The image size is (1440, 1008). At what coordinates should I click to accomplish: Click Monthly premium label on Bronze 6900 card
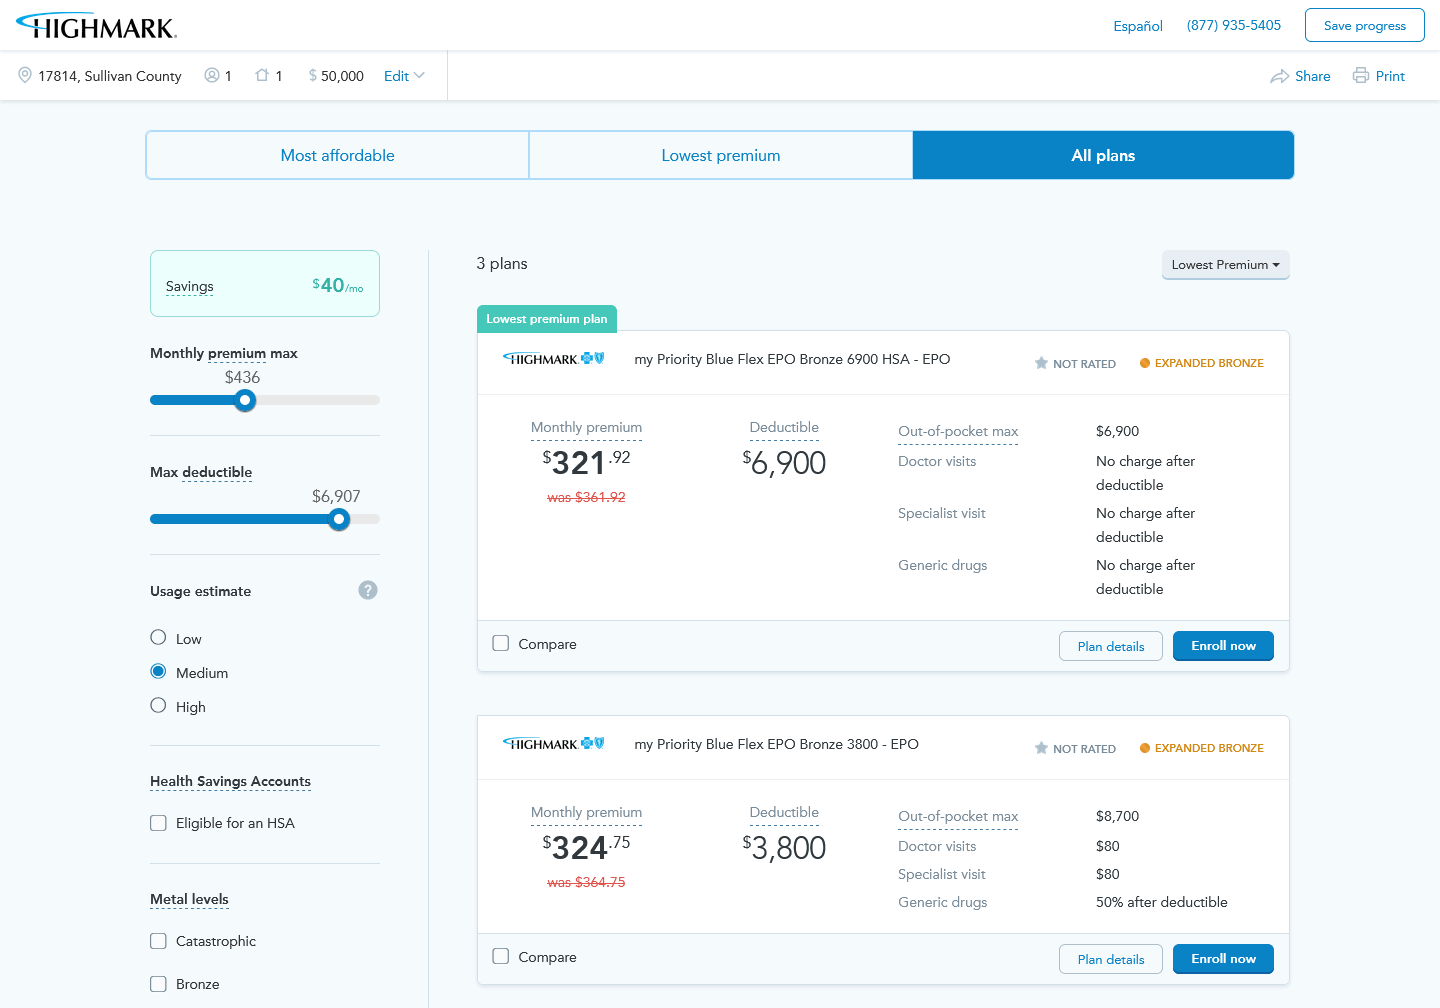click(586, 427)
